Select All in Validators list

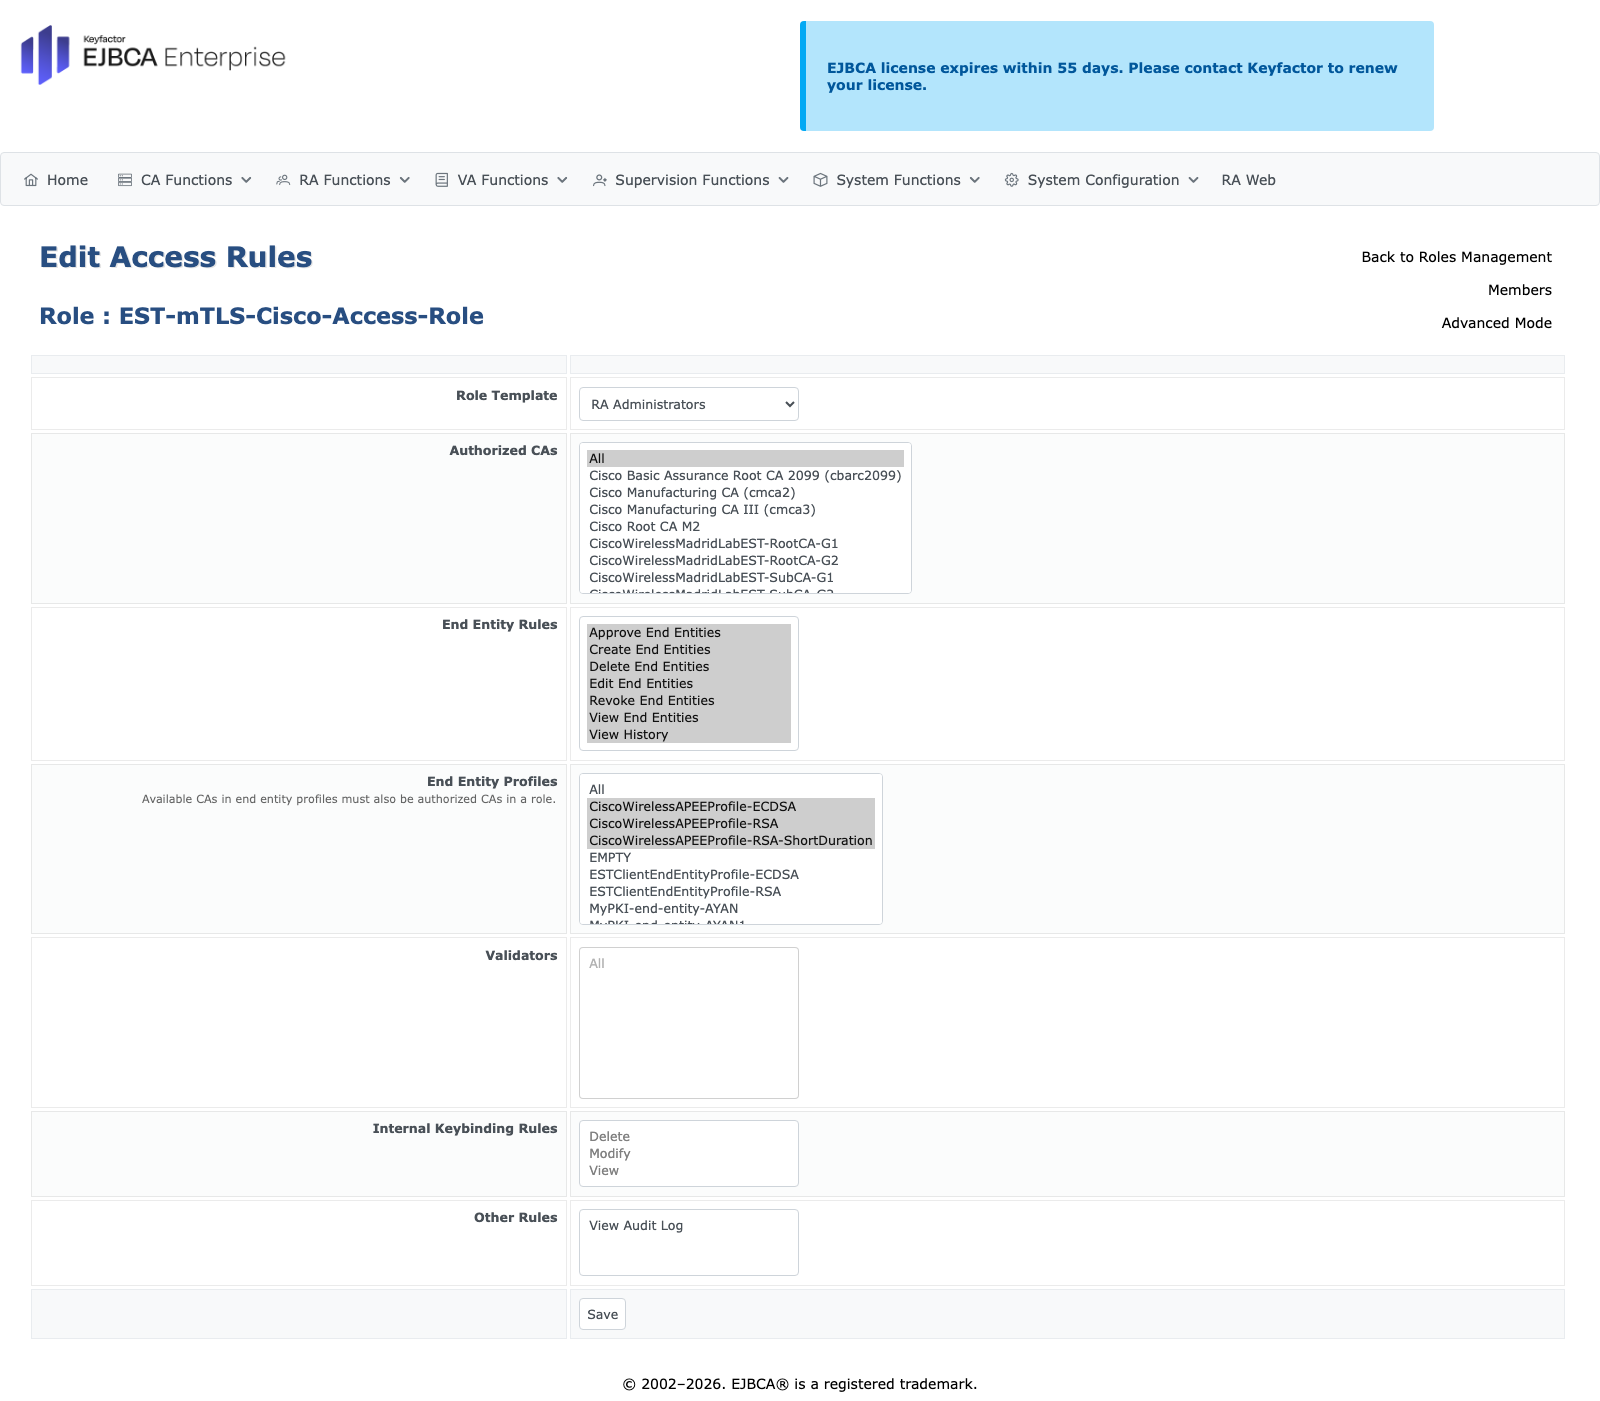coord(689,964)
